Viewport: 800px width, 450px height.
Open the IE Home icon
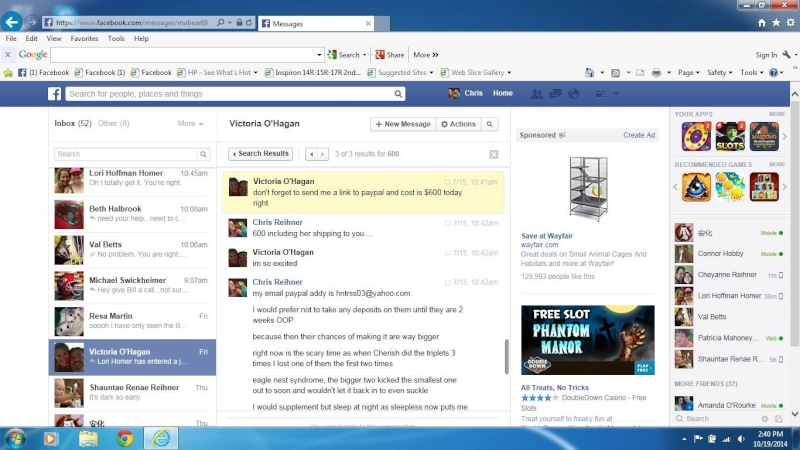tap(762, 22)
